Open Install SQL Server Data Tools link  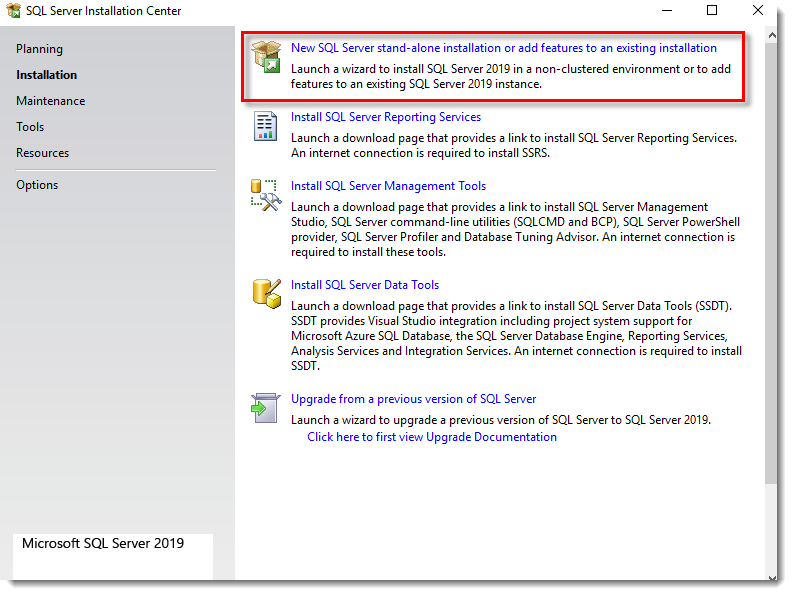pyautogui.click(x=365, y=285)
